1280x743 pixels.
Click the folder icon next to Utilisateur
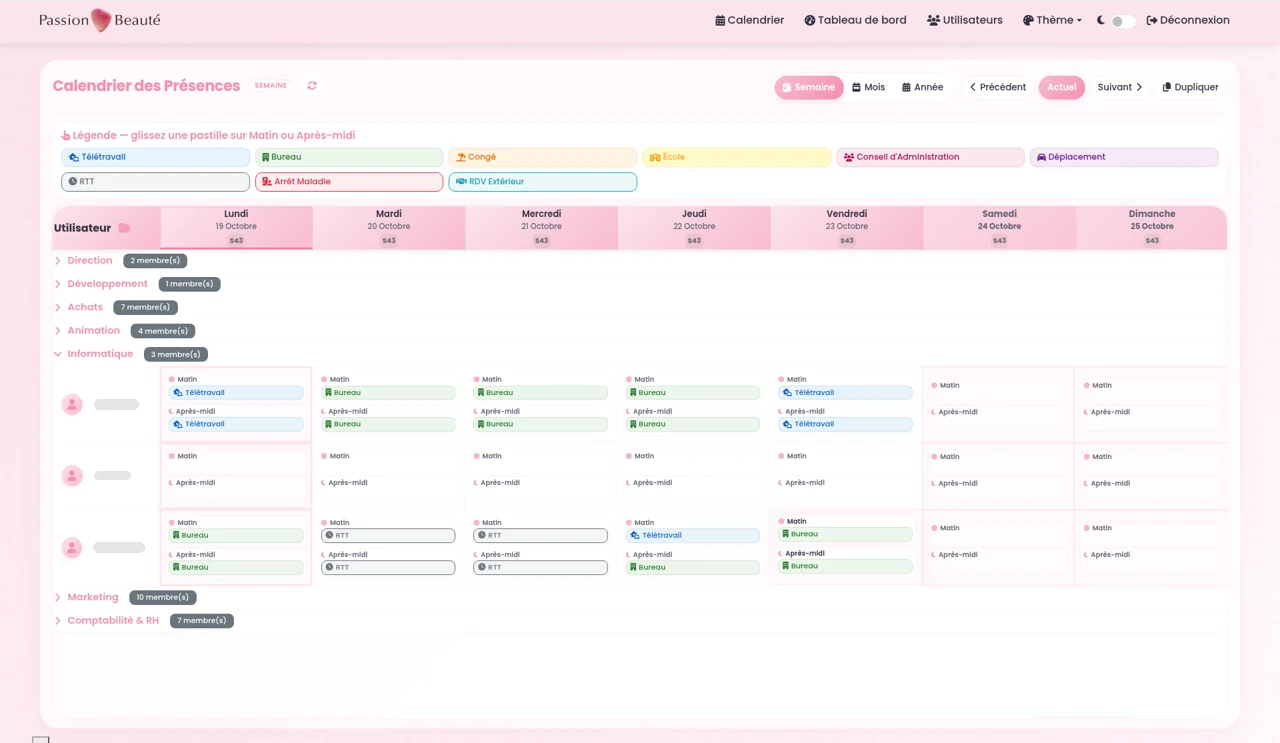[x=124, y=228]
